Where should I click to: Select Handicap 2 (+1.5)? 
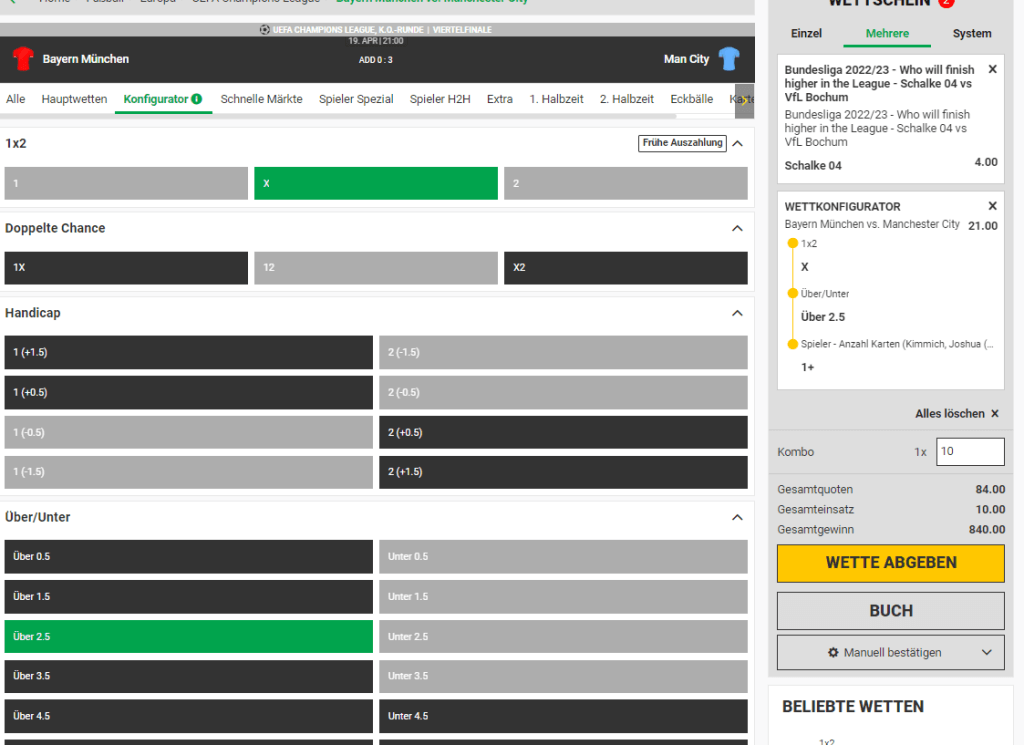point(564,472)
